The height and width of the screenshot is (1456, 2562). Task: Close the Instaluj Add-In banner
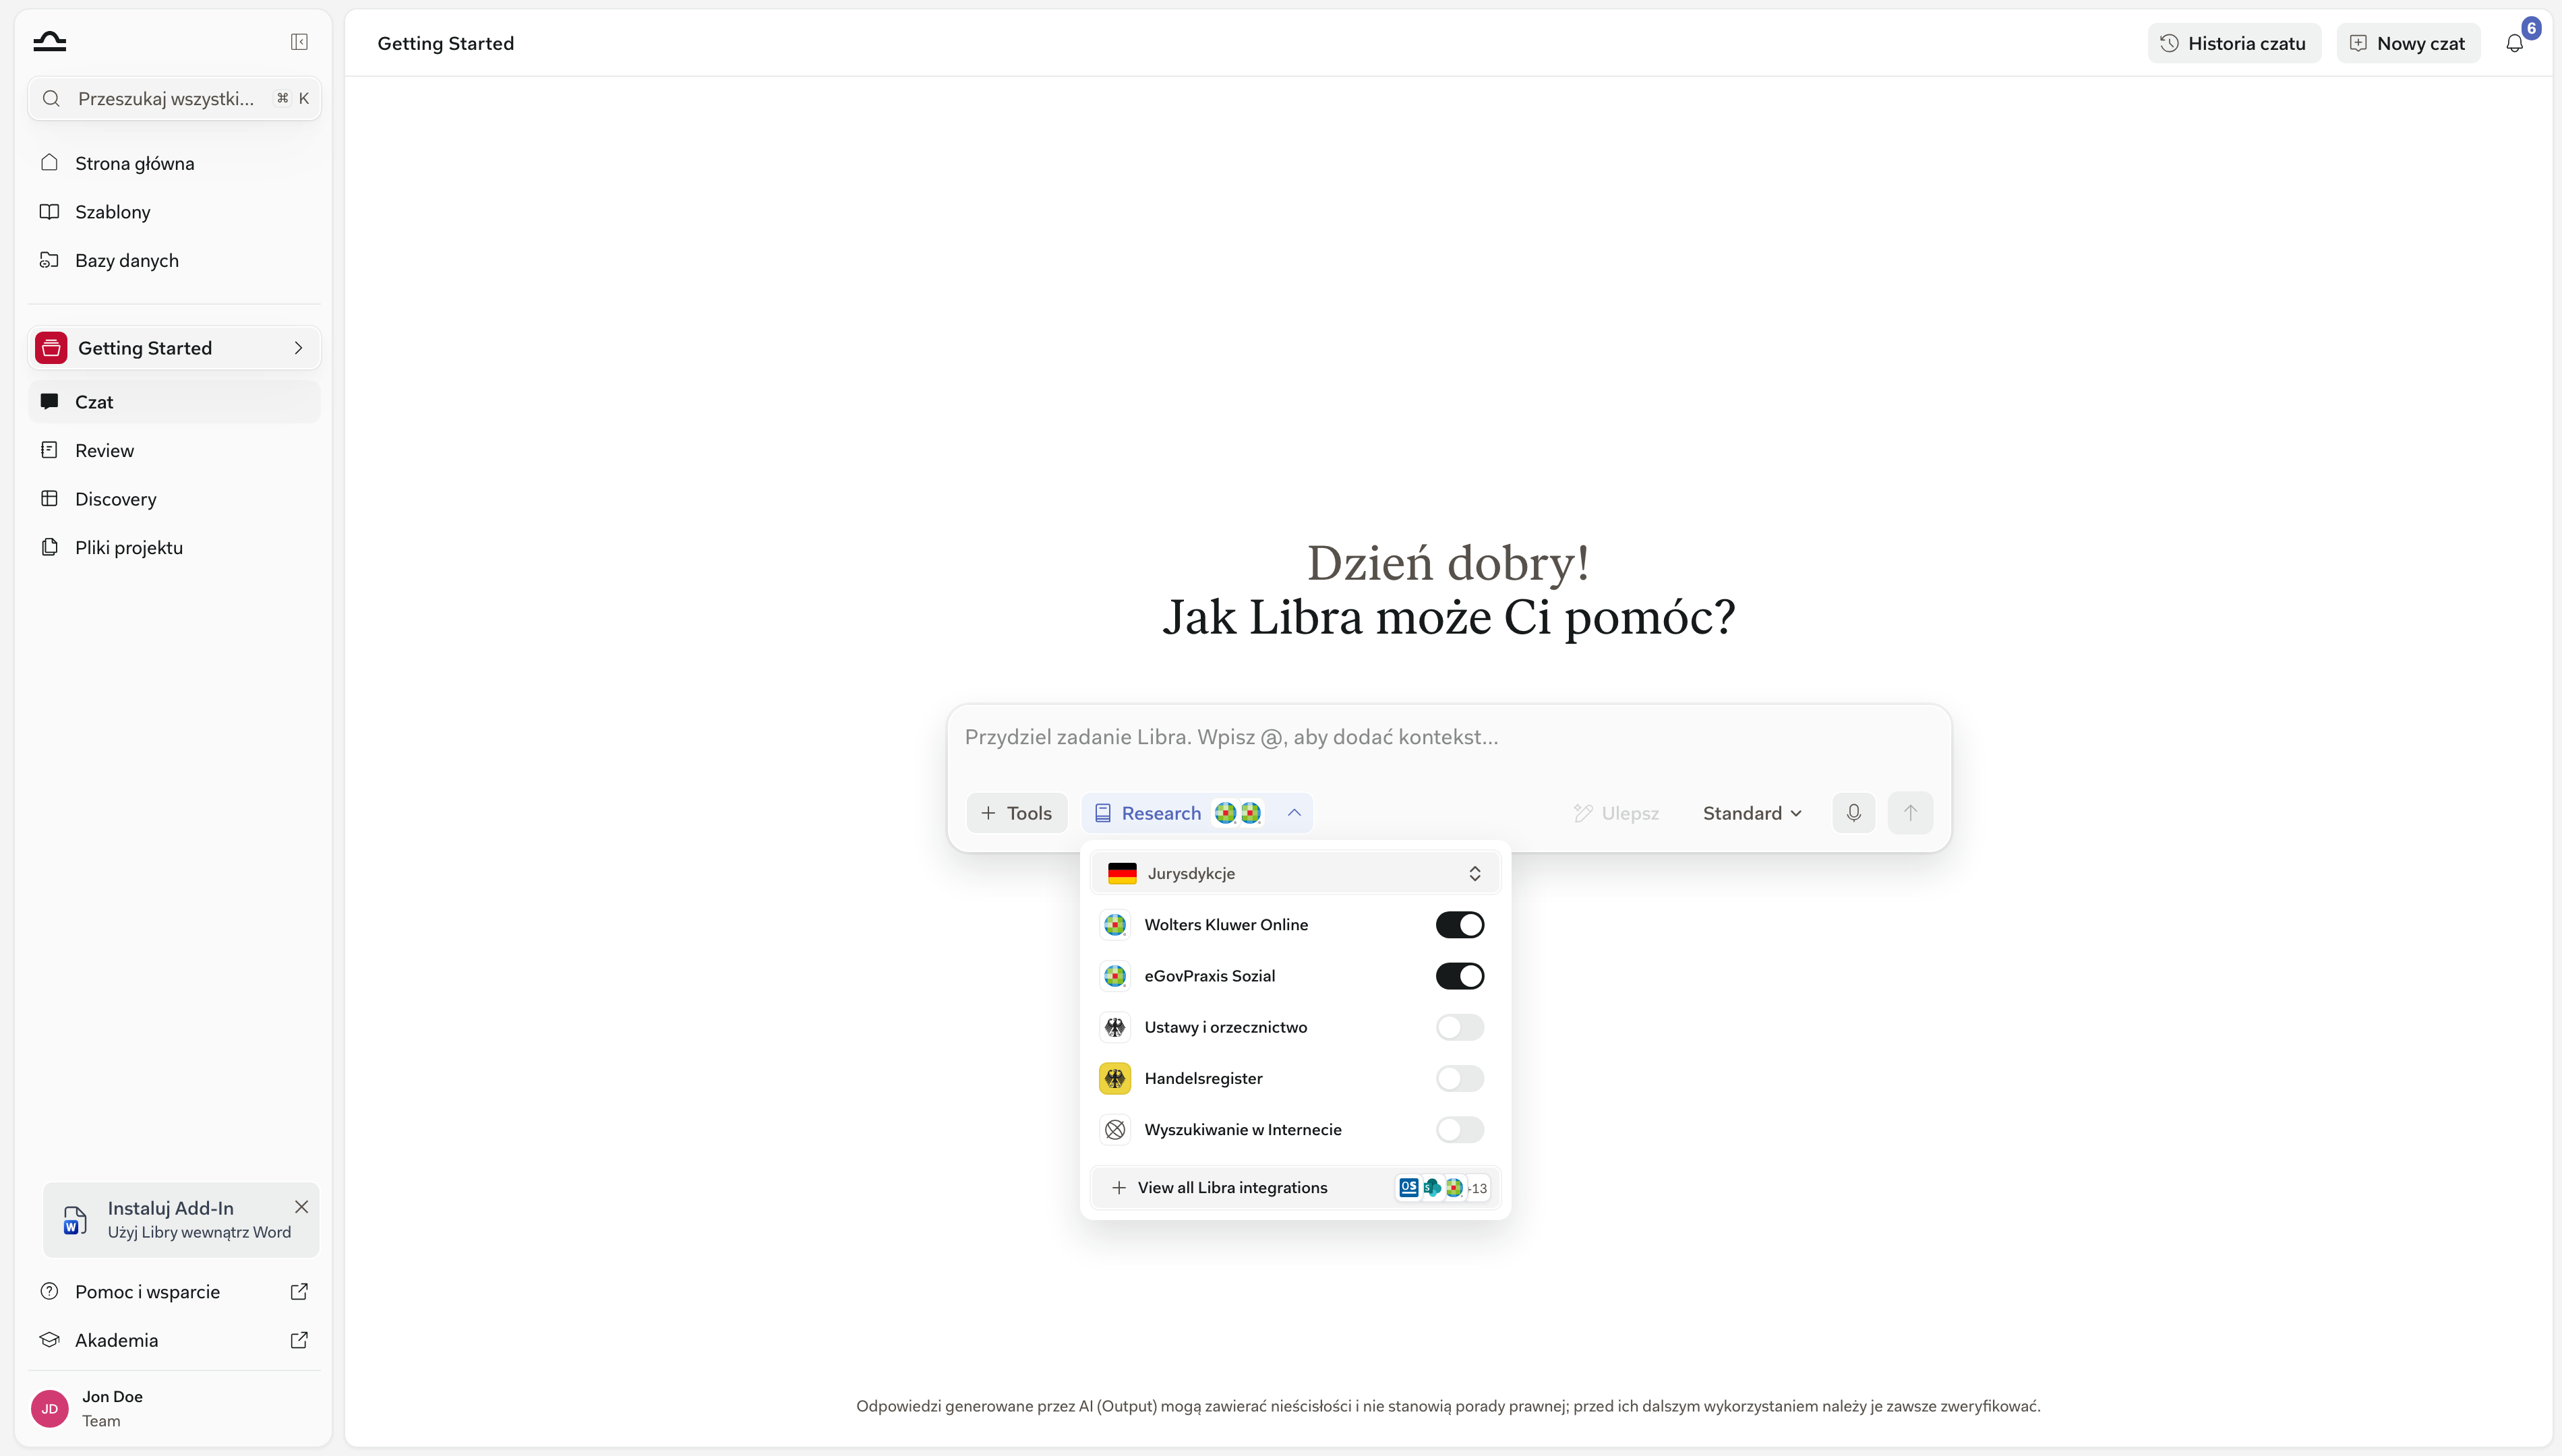click(x=301, y=1207)
